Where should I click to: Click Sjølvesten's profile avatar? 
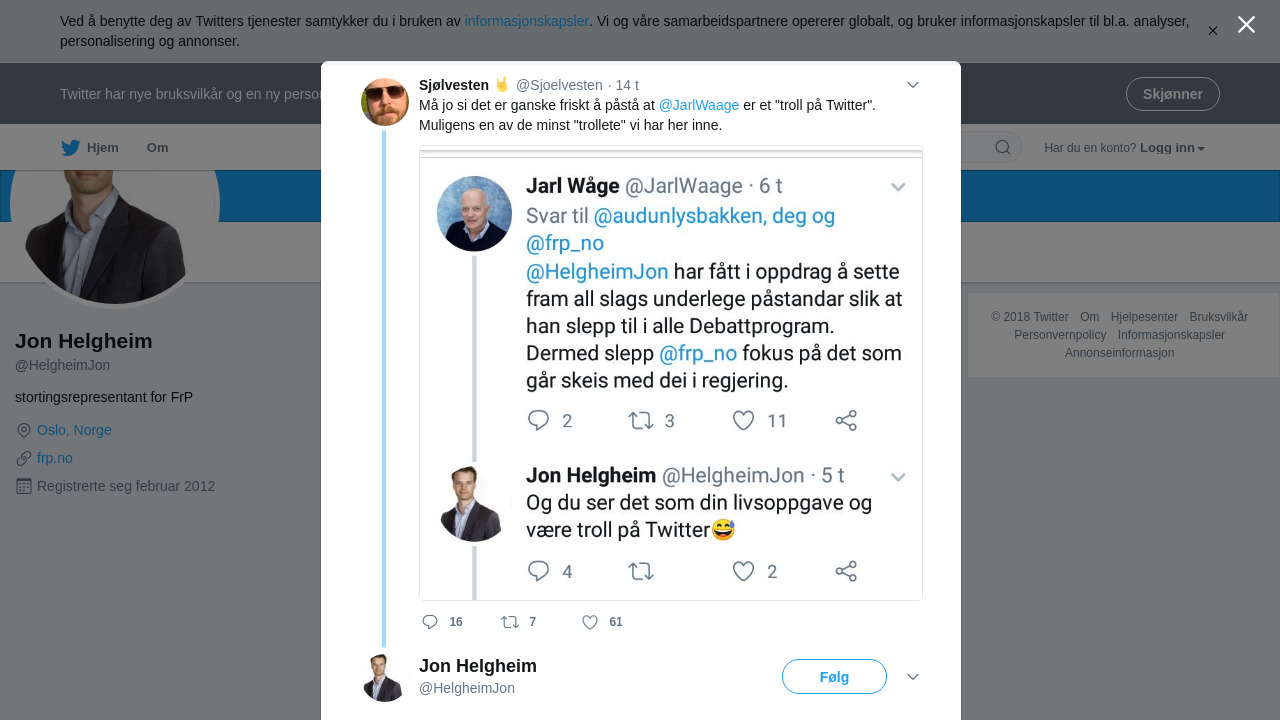point(385,102)
